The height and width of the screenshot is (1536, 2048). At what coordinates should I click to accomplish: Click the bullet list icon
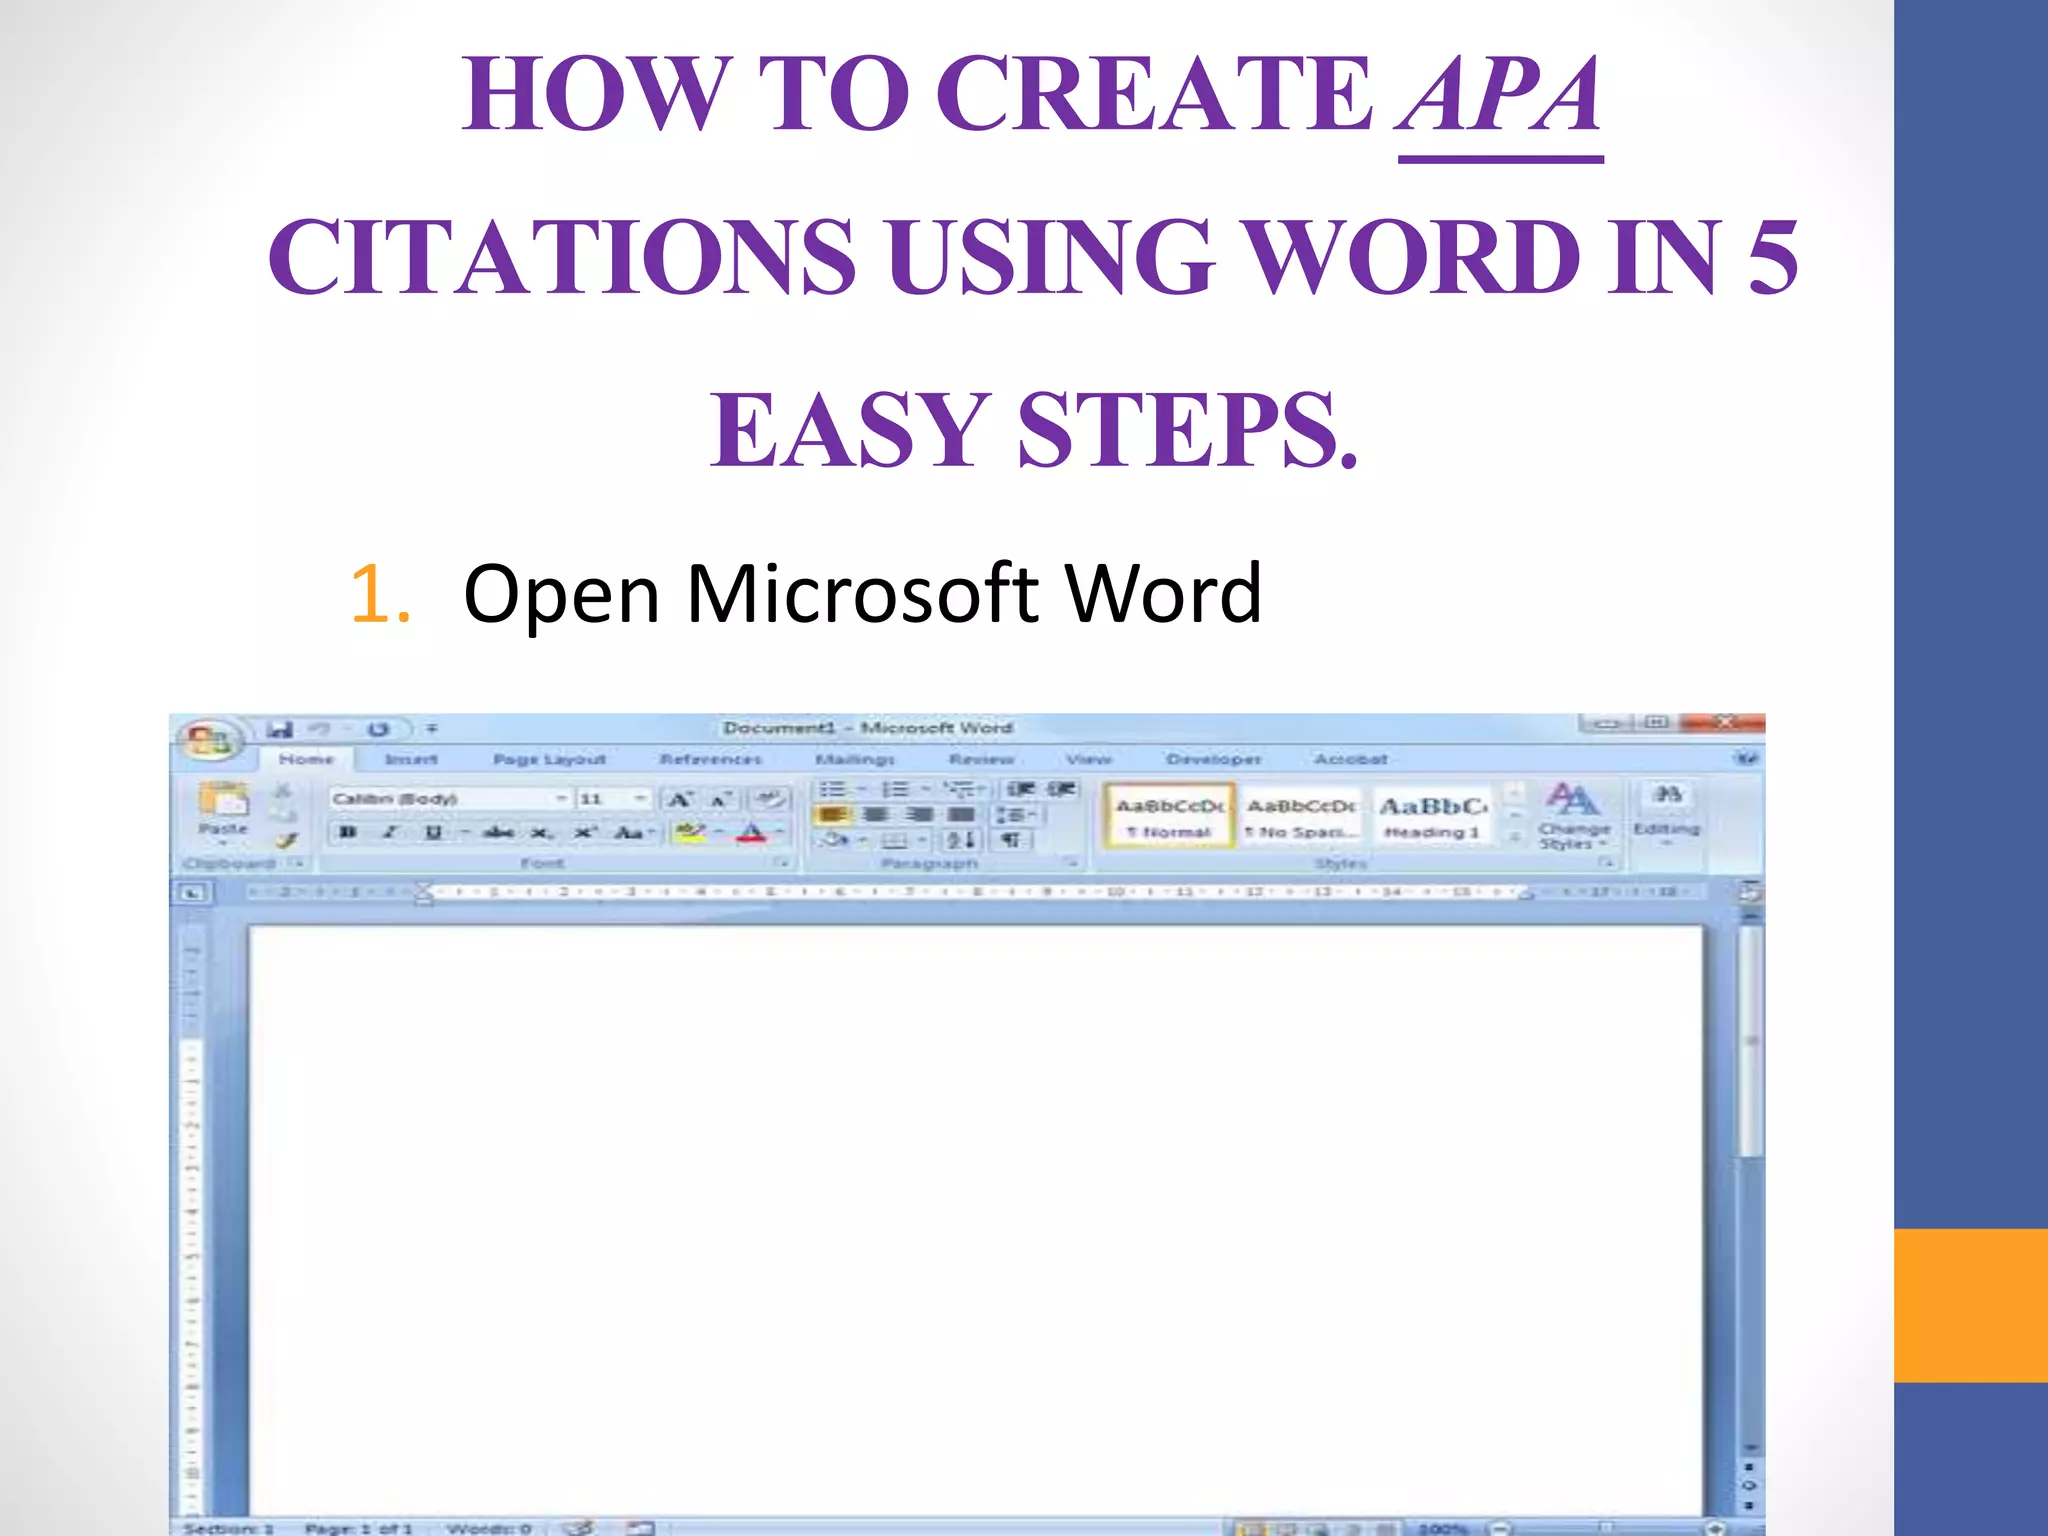tap(833, 789)
